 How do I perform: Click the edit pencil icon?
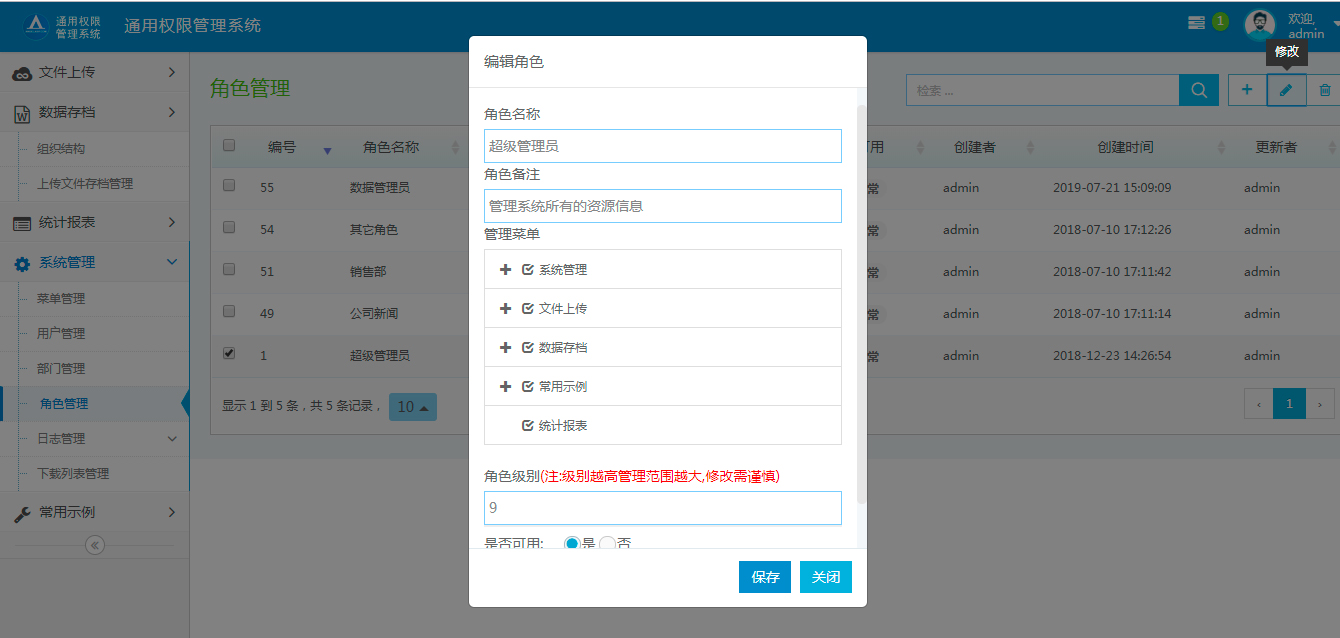(x=1286, y=90)
